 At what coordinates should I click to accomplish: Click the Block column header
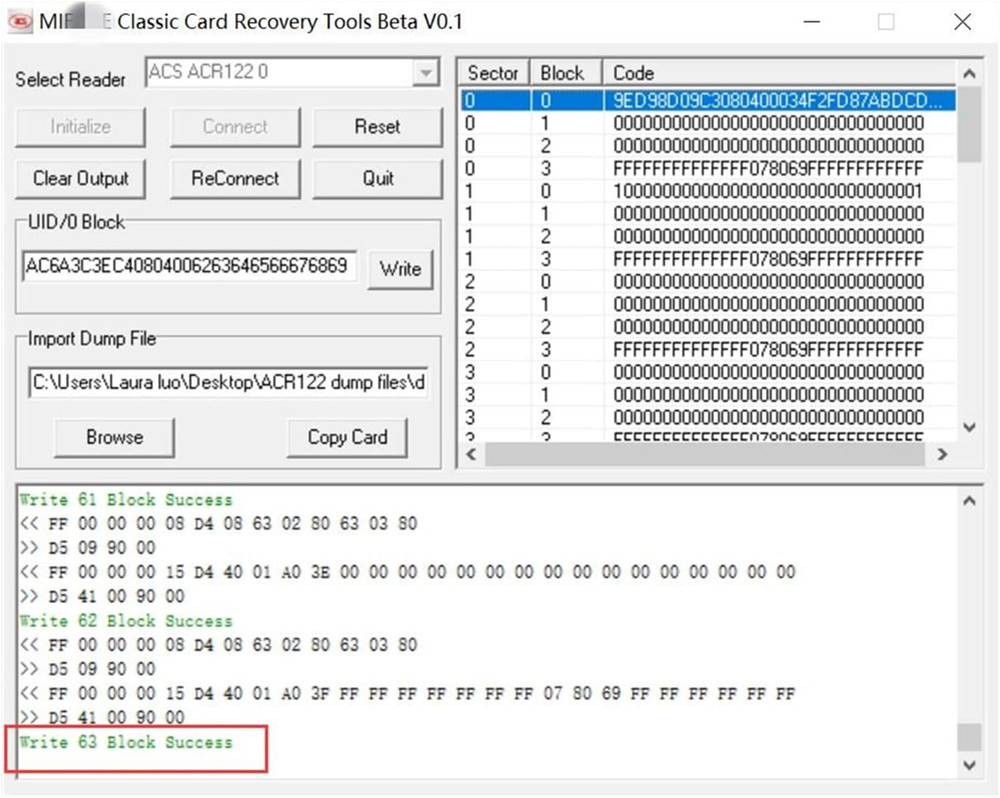[562, 73]
